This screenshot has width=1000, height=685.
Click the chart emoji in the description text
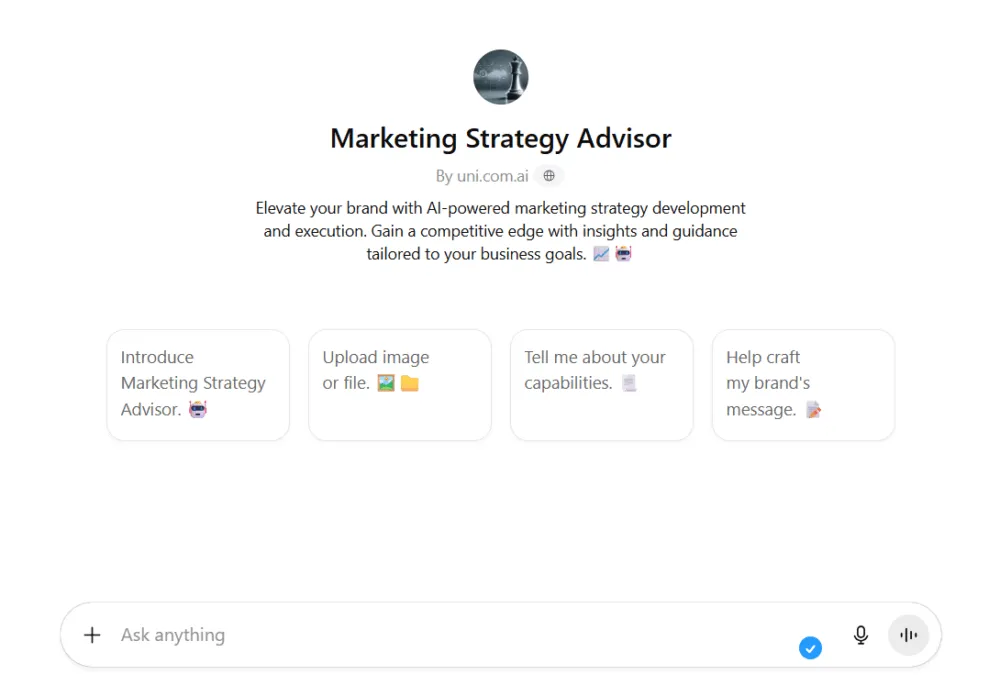pos(602,253)
